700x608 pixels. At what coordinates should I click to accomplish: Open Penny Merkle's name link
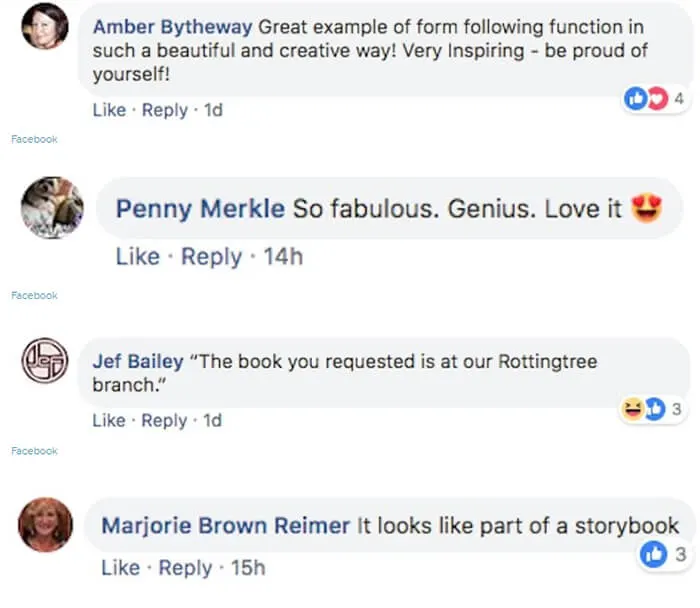200,208
